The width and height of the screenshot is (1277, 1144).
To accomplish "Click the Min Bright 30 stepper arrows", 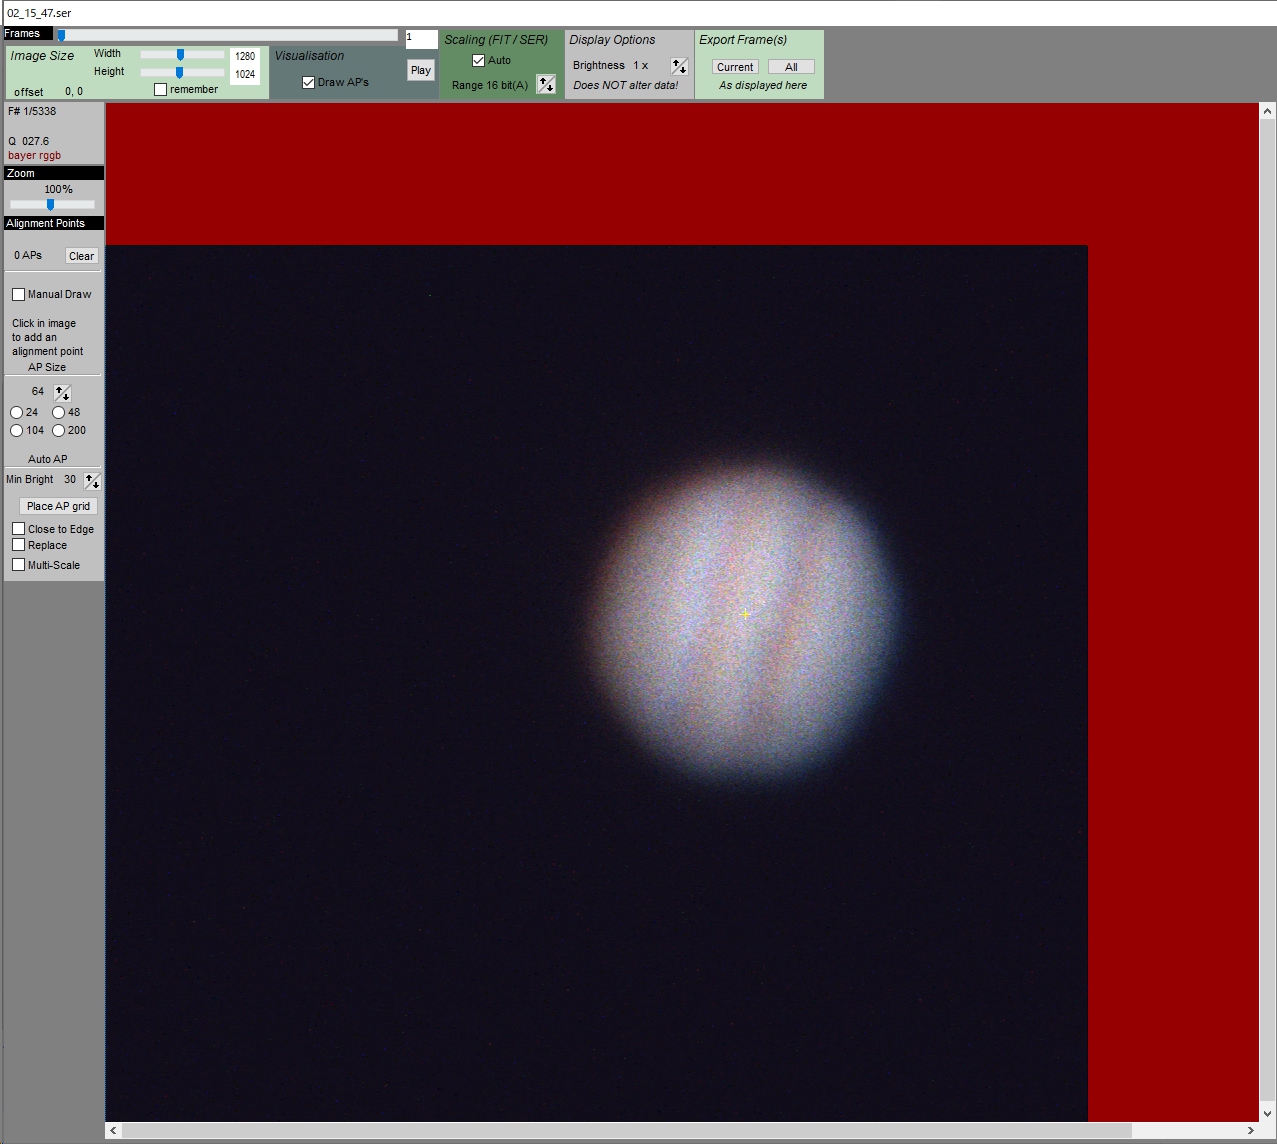I will coord(92,480).
